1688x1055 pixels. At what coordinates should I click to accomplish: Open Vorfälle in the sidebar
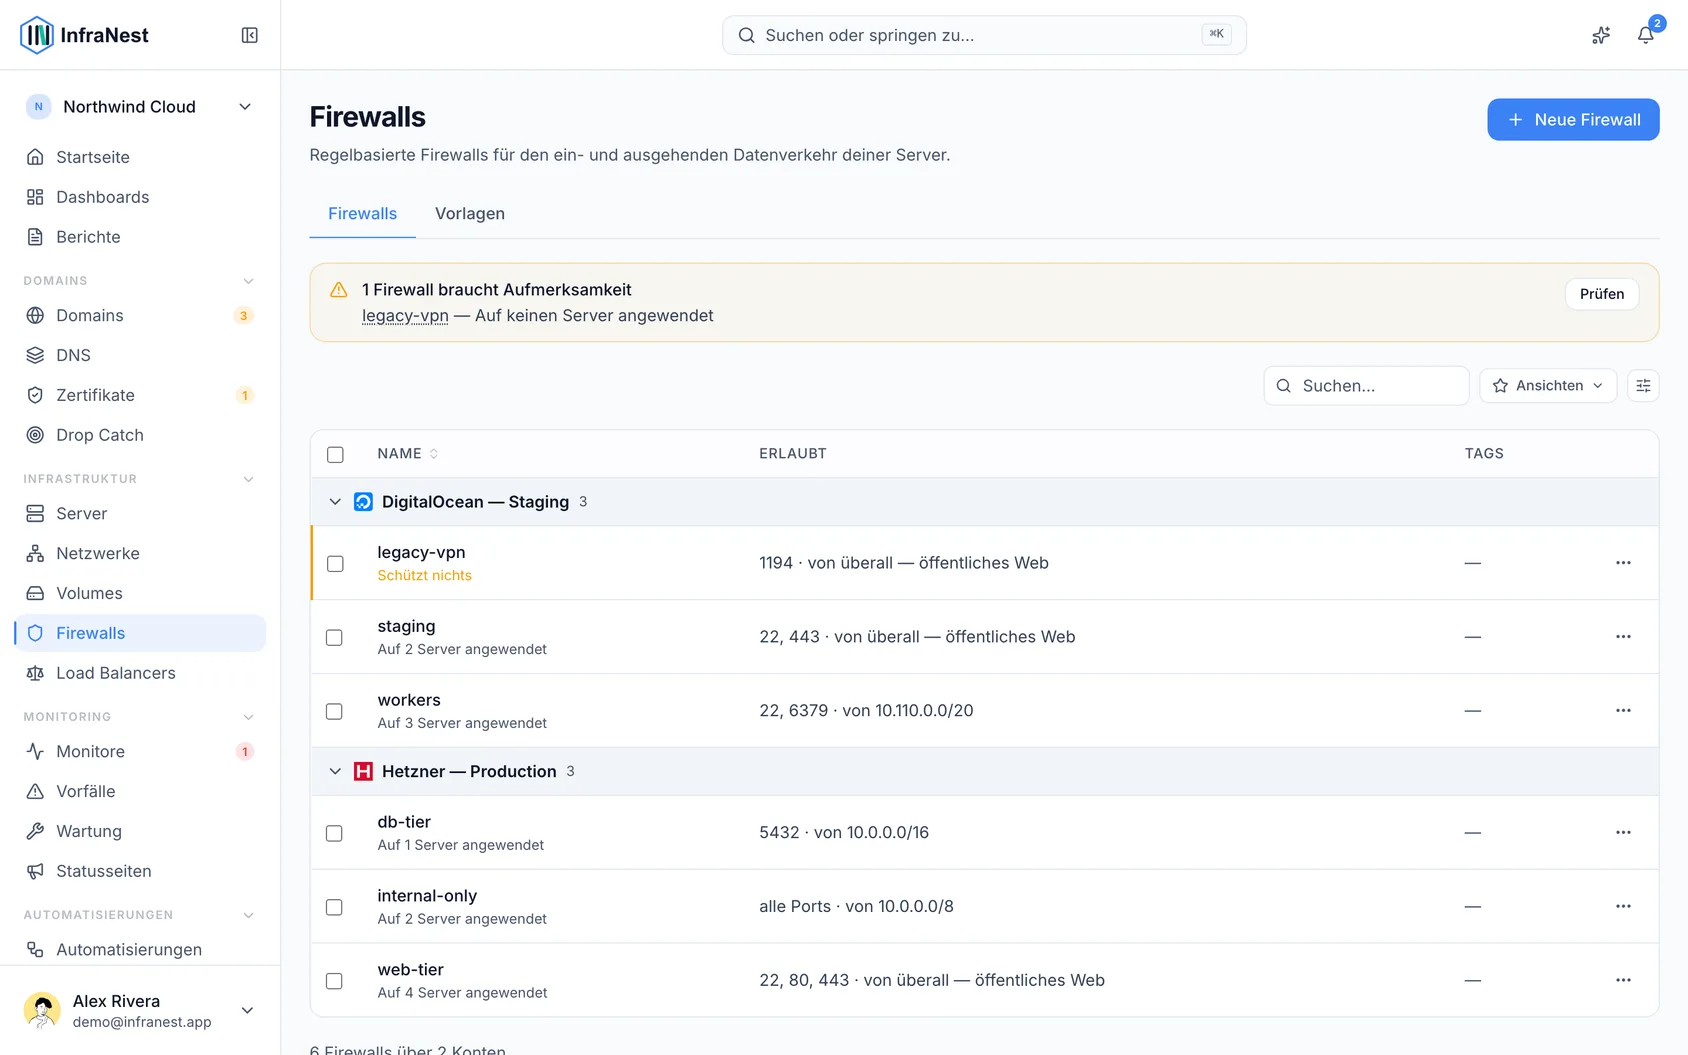pos(140,791)
